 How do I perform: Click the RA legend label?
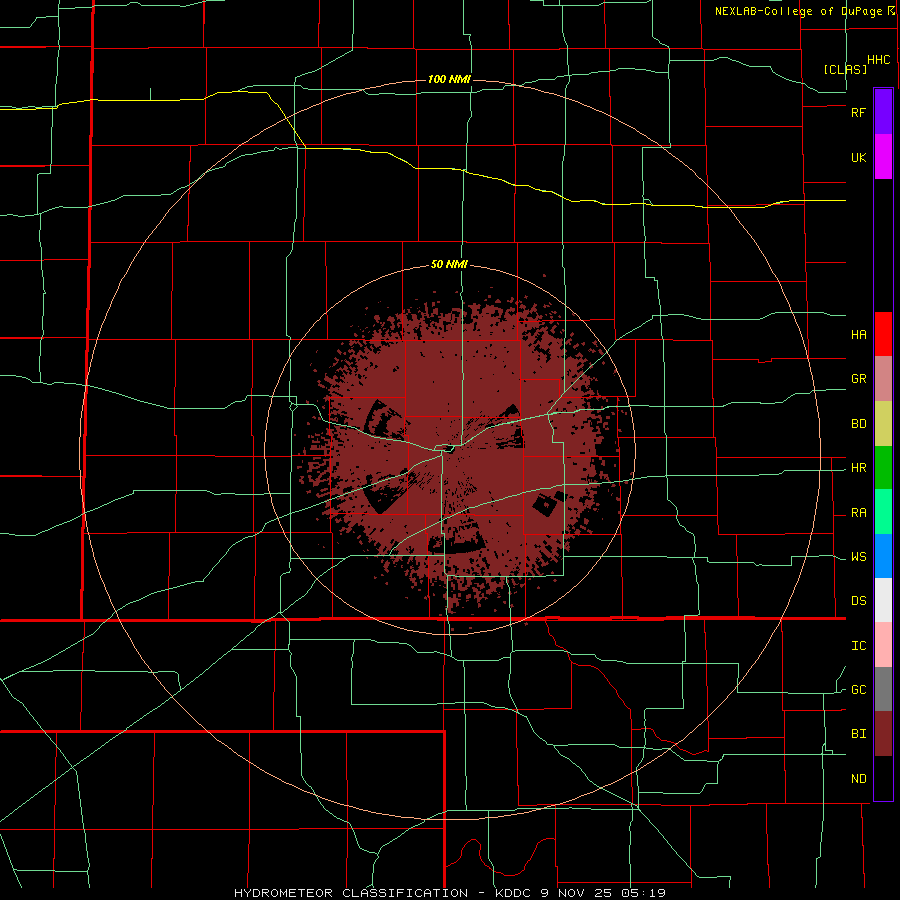[858, 513]
